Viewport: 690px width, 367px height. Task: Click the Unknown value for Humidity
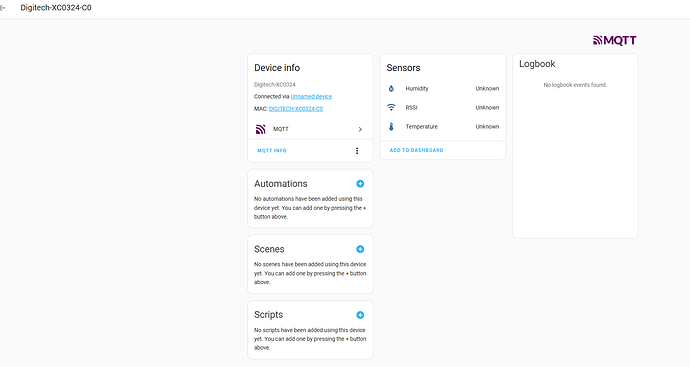coord(487,88)
